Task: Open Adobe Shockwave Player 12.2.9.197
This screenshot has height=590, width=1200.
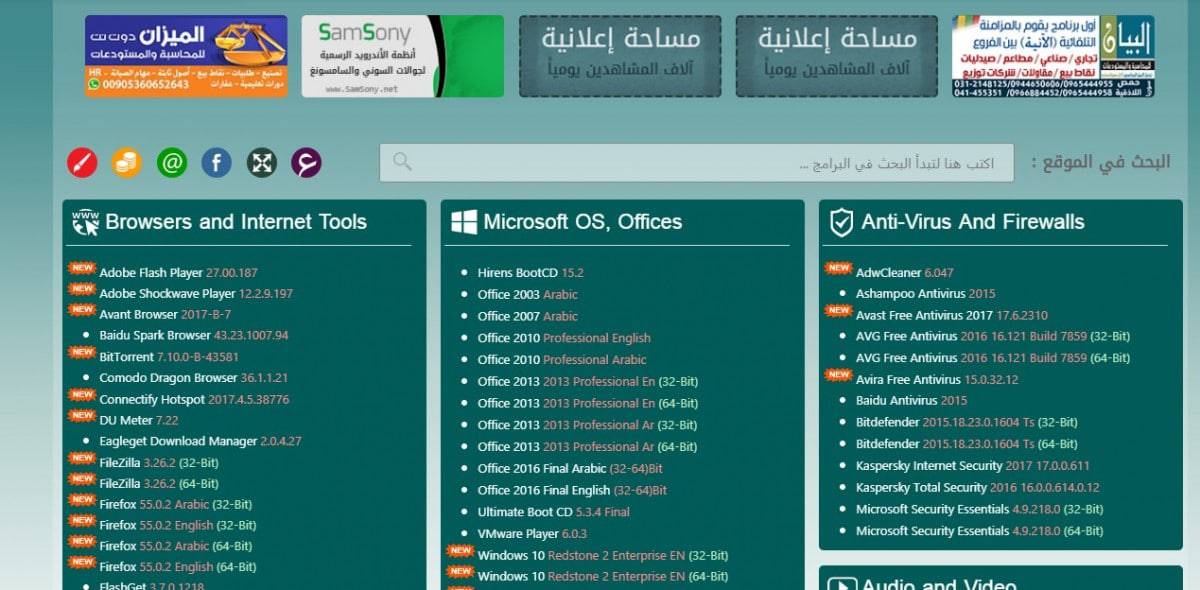Action: (x=196, y=294)
